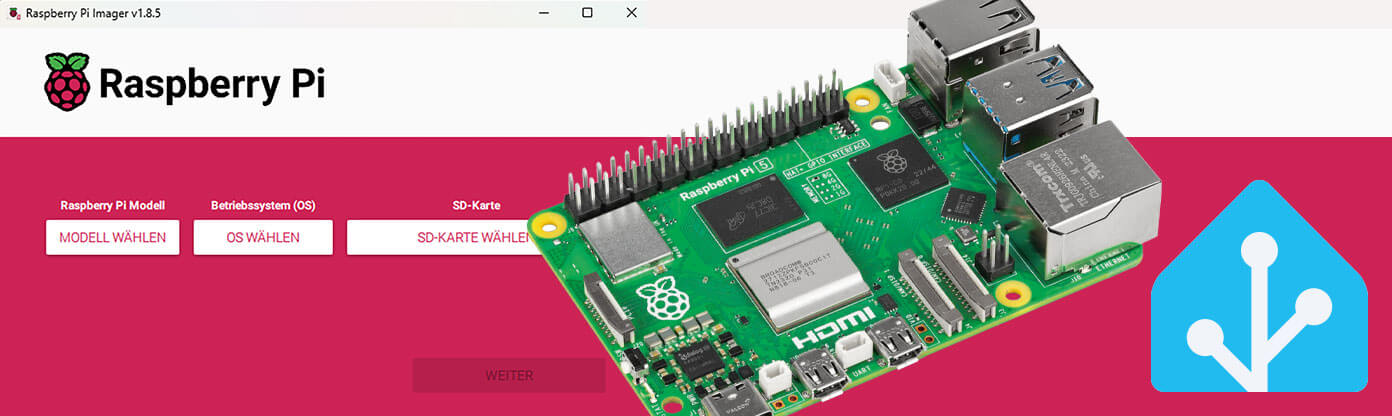Open the MODELL WÄHLEN device selector
This screenshot has width=1392, height=416.
coord(112,238)
